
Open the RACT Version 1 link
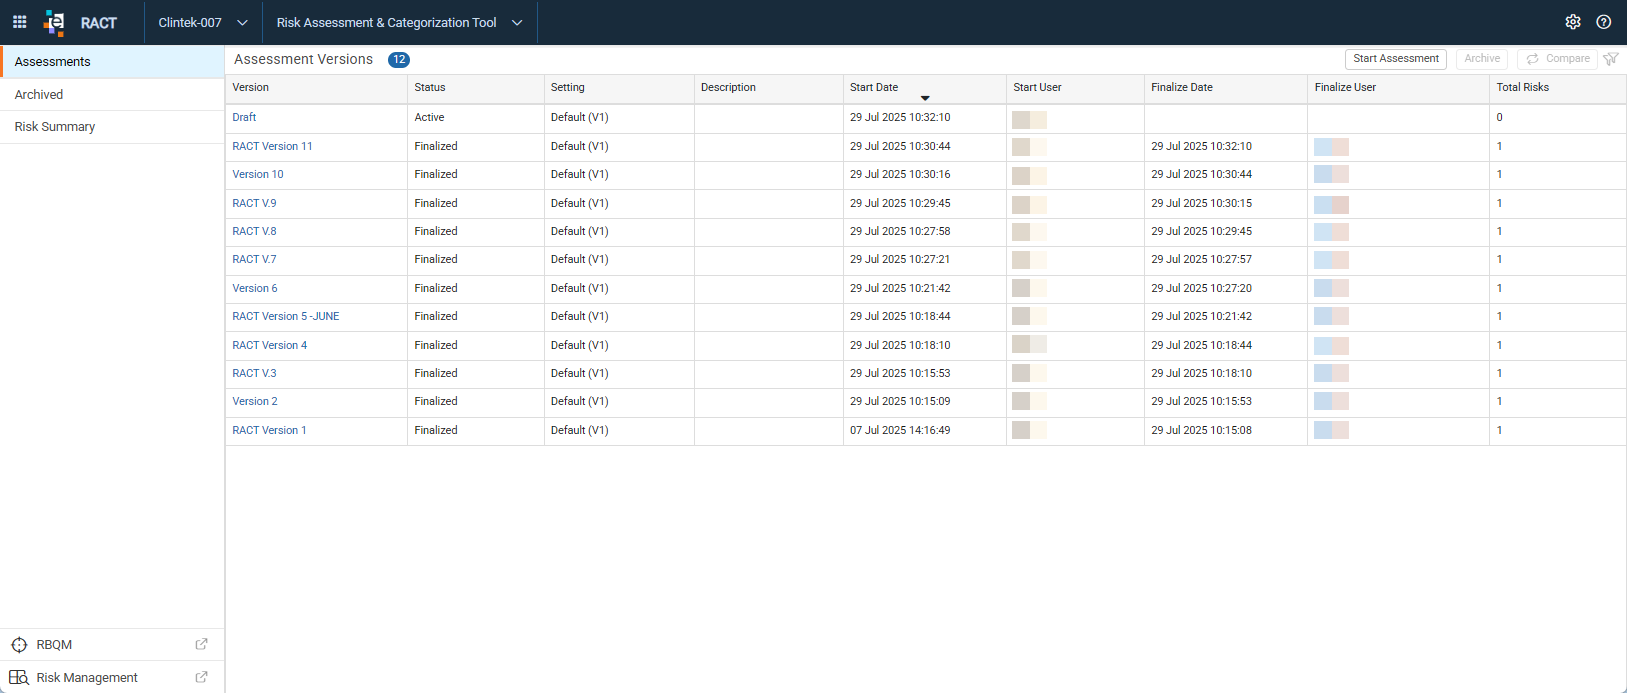pyautogui.click(x=269, y=431)
